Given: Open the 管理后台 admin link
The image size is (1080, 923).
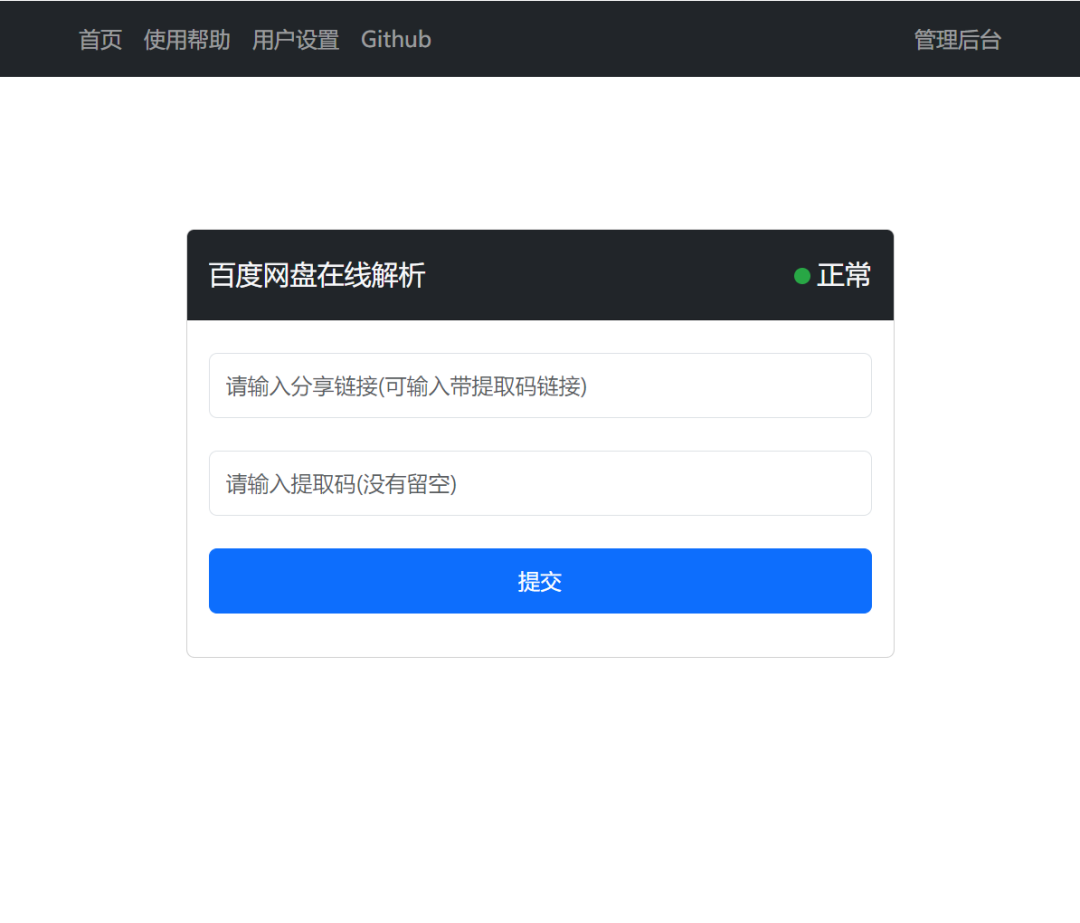Looking at the screenshot, I should 957,40.
